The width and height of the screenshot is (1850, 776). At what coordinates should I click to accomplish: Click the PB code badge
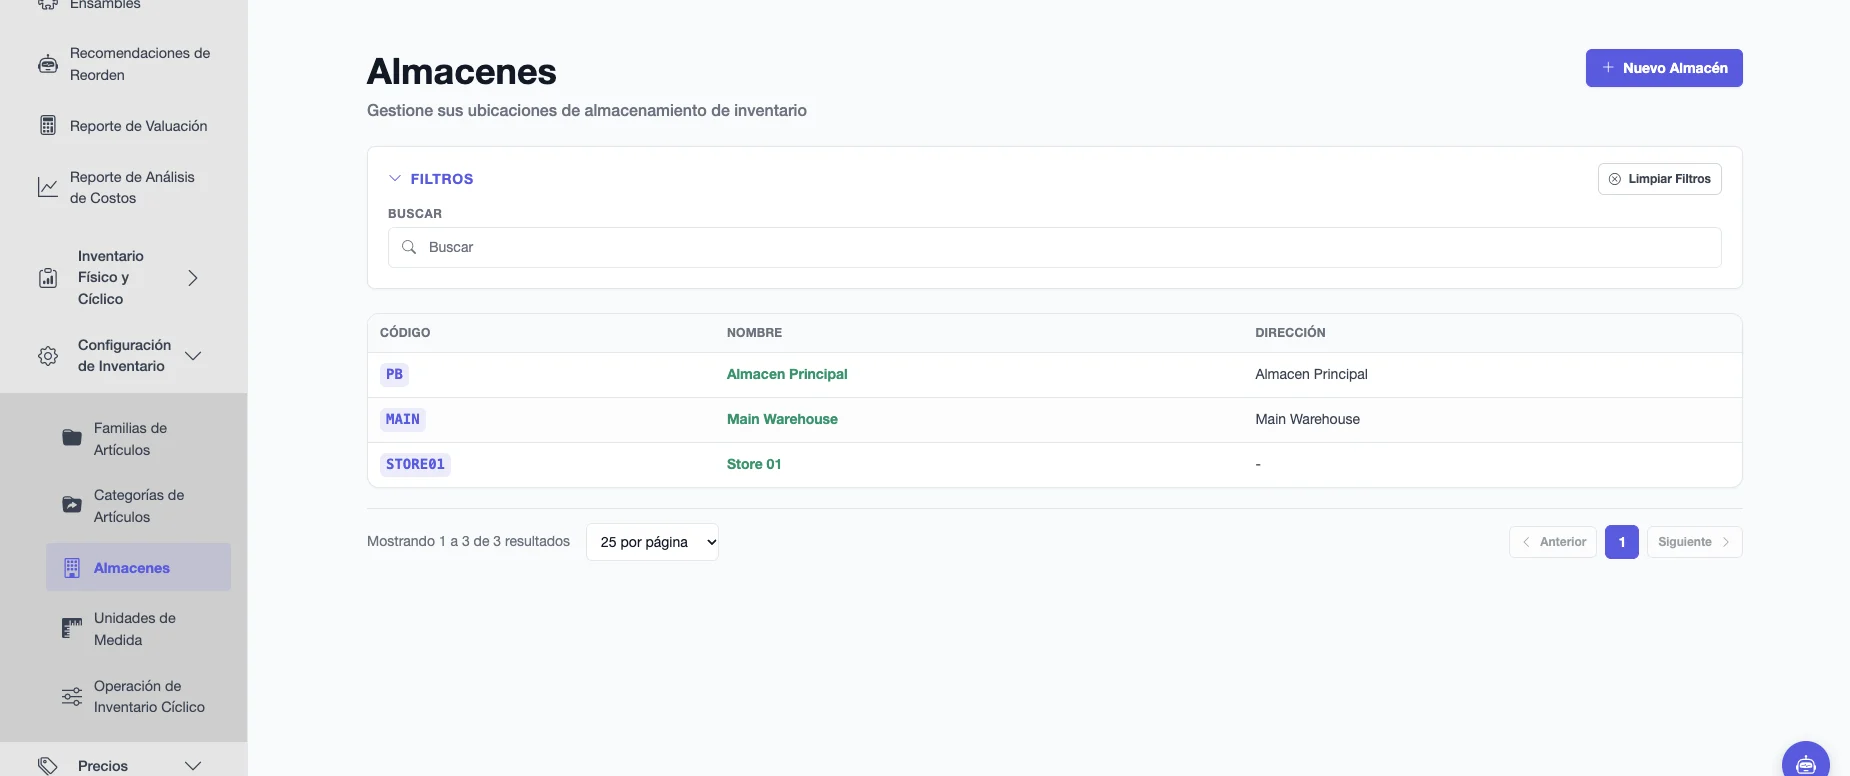point(394,374)
